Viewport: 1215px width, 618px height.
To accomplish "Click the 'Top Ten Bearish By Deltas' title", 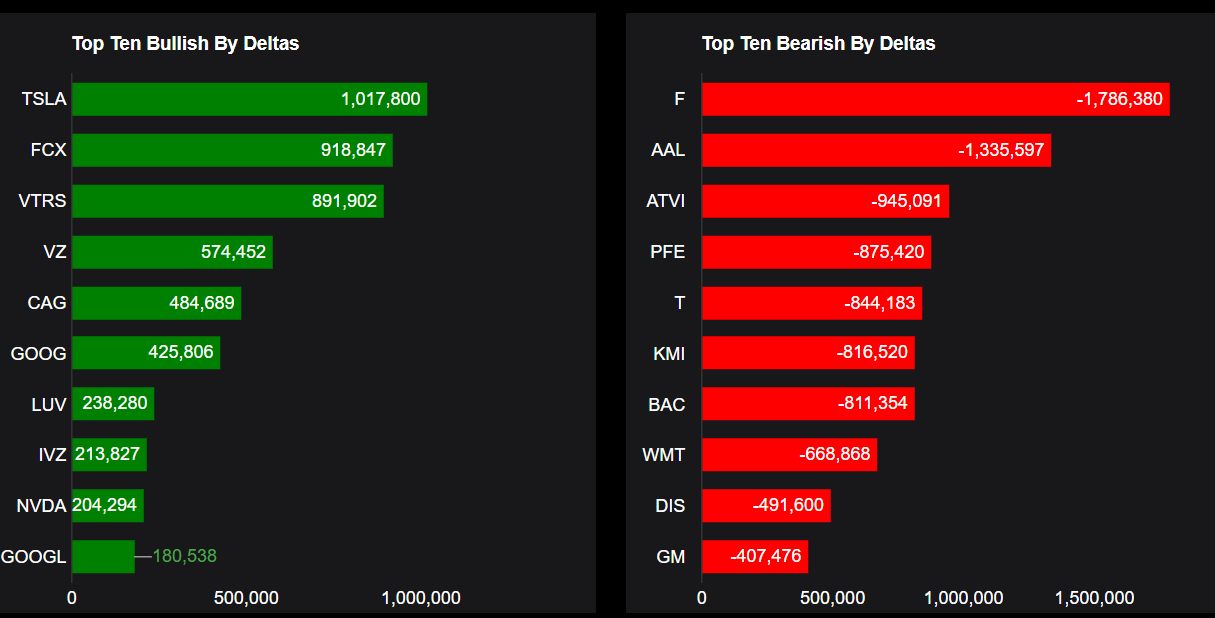I will 818,43.
